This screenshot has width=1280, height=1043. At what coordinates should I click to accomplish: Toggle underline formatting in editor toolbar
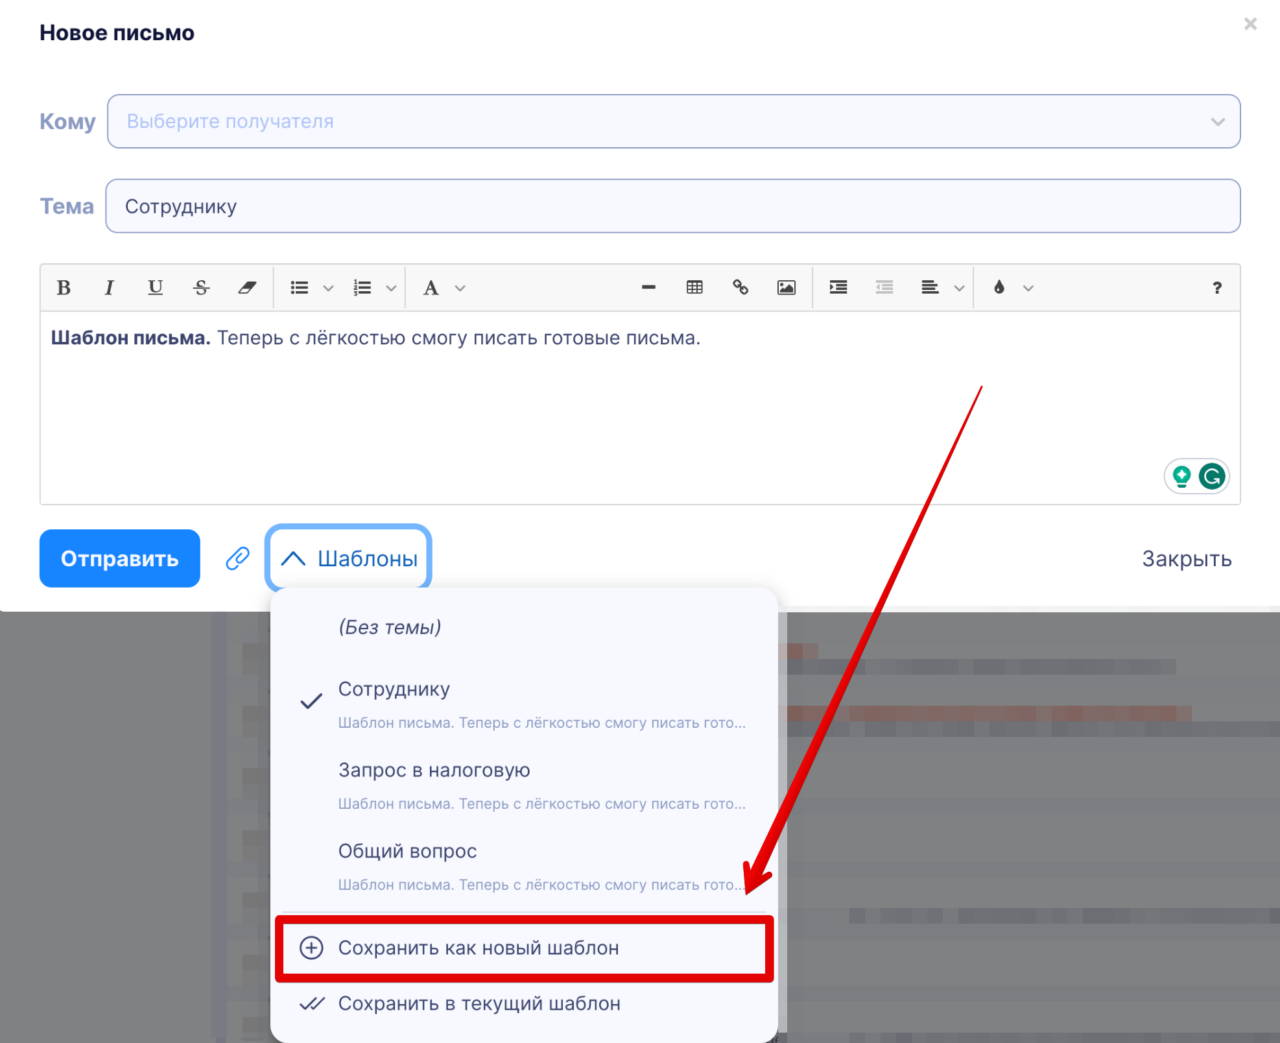[155, 288]
